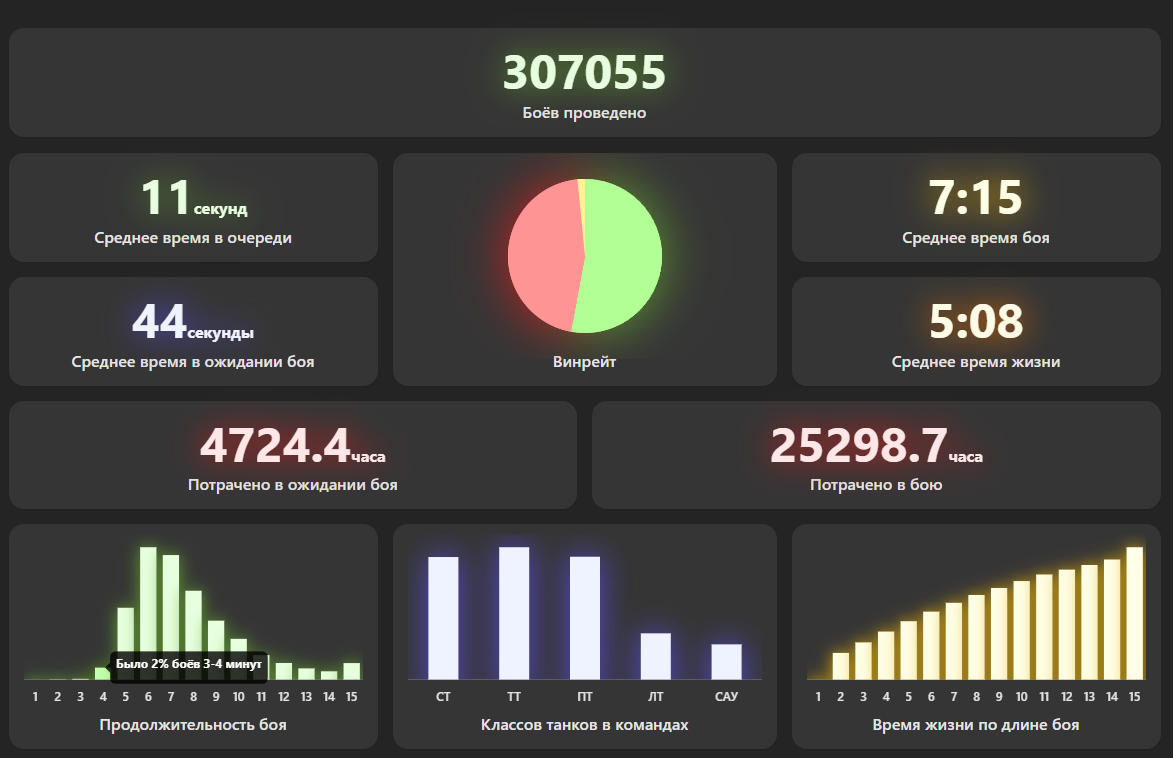Image resolution: width=1173 pixels, height=758 pixels.
Task: Click the ПТ tank class bar
Action: click(x=585, y=618)
